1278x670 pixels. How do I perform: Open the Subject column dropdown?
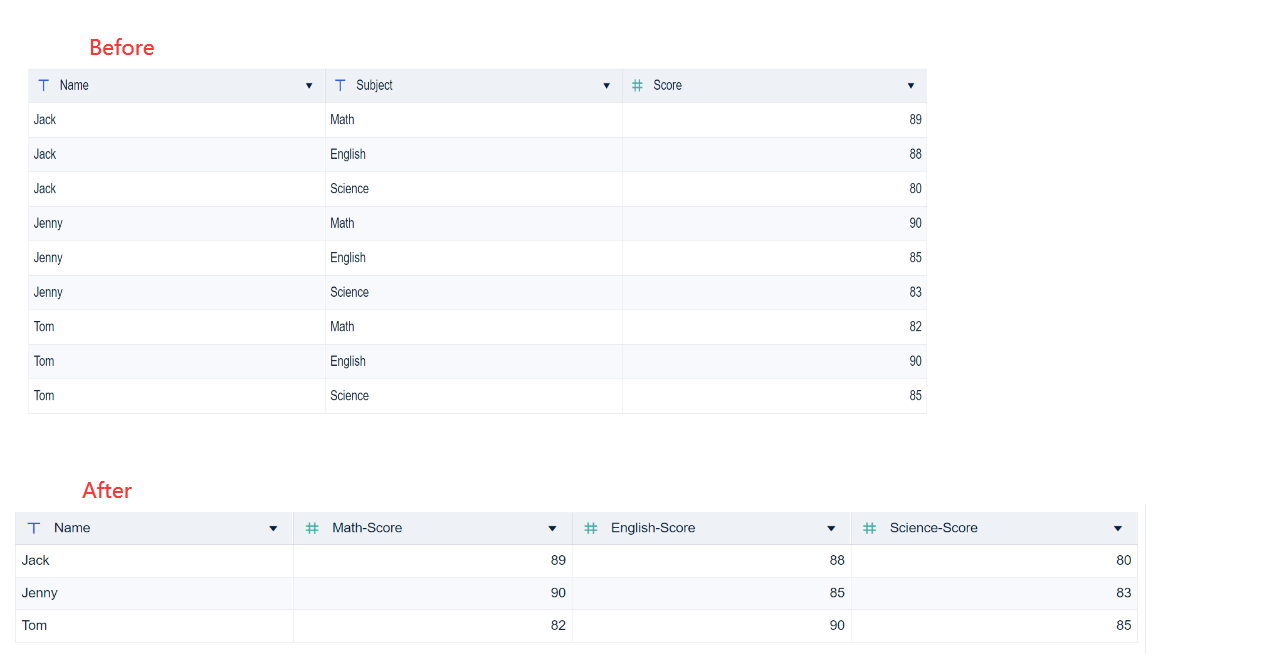pyautogui.click(x=607, y=85)
